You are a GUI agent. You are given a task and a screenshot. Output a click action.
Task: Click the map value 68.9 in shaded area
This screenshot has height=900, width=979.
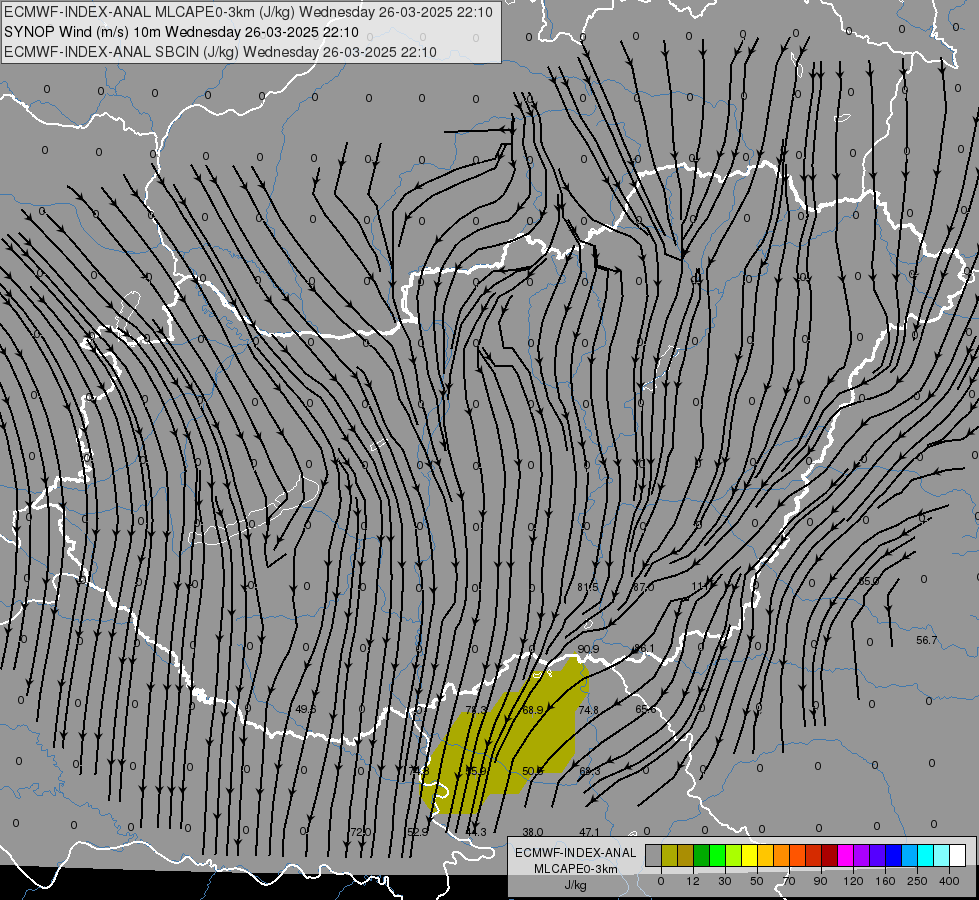click(532, 710)
